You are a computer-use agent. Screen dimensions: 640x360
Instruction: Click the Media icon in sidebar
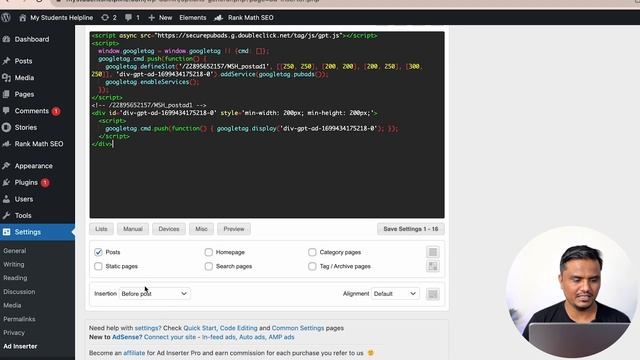click(x=6, y=78)
